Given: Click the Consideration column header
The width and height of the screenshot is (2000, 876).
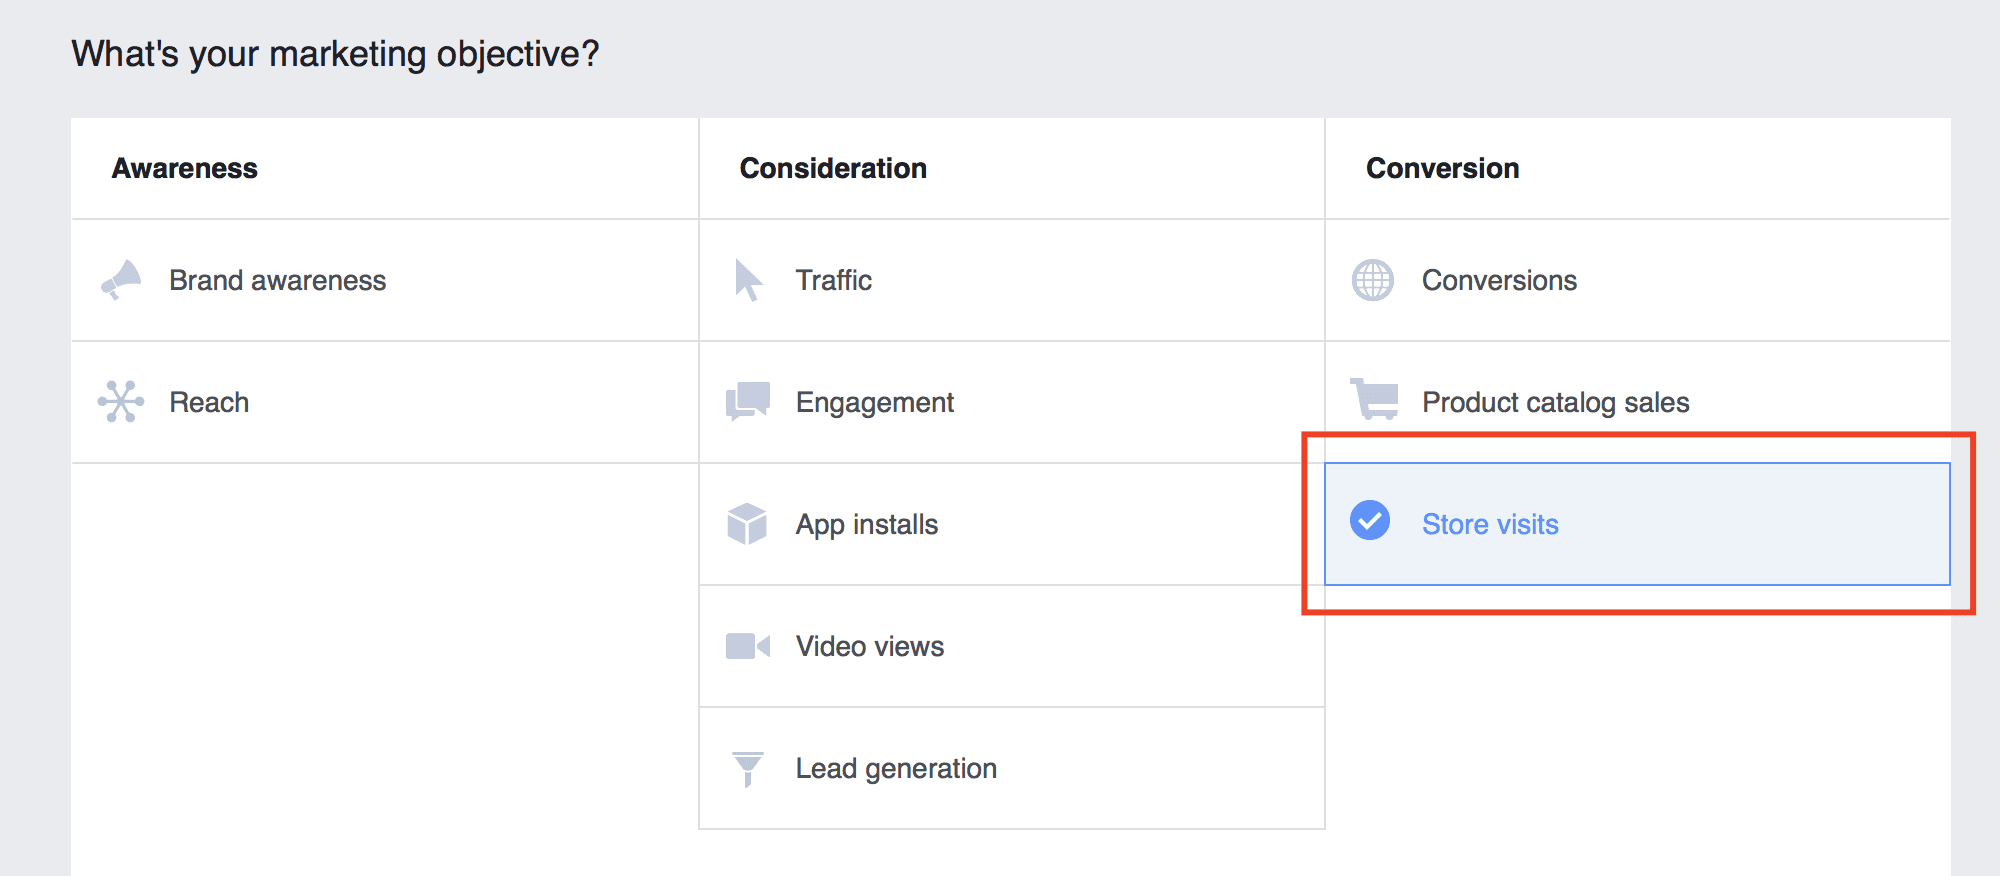Looking at the screenshot, I should 833,168.
